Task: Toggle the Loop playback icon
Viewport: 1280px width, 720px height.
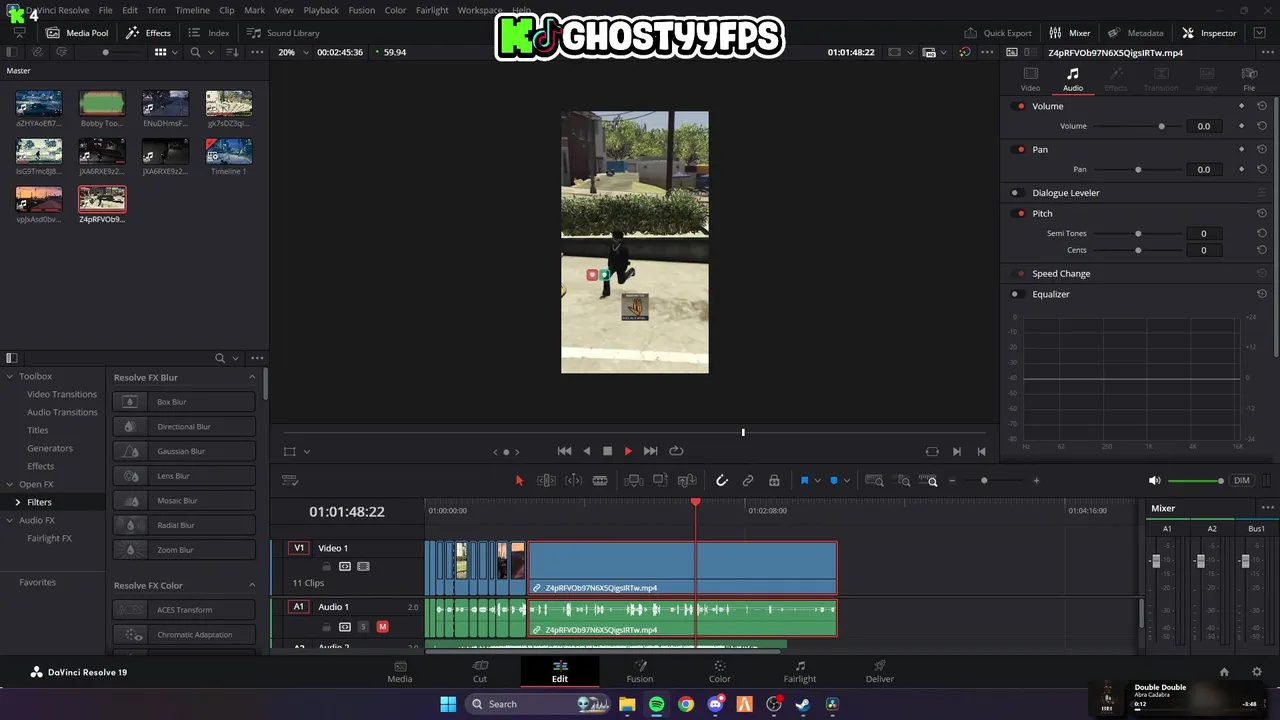Action: tap(676, 451)
